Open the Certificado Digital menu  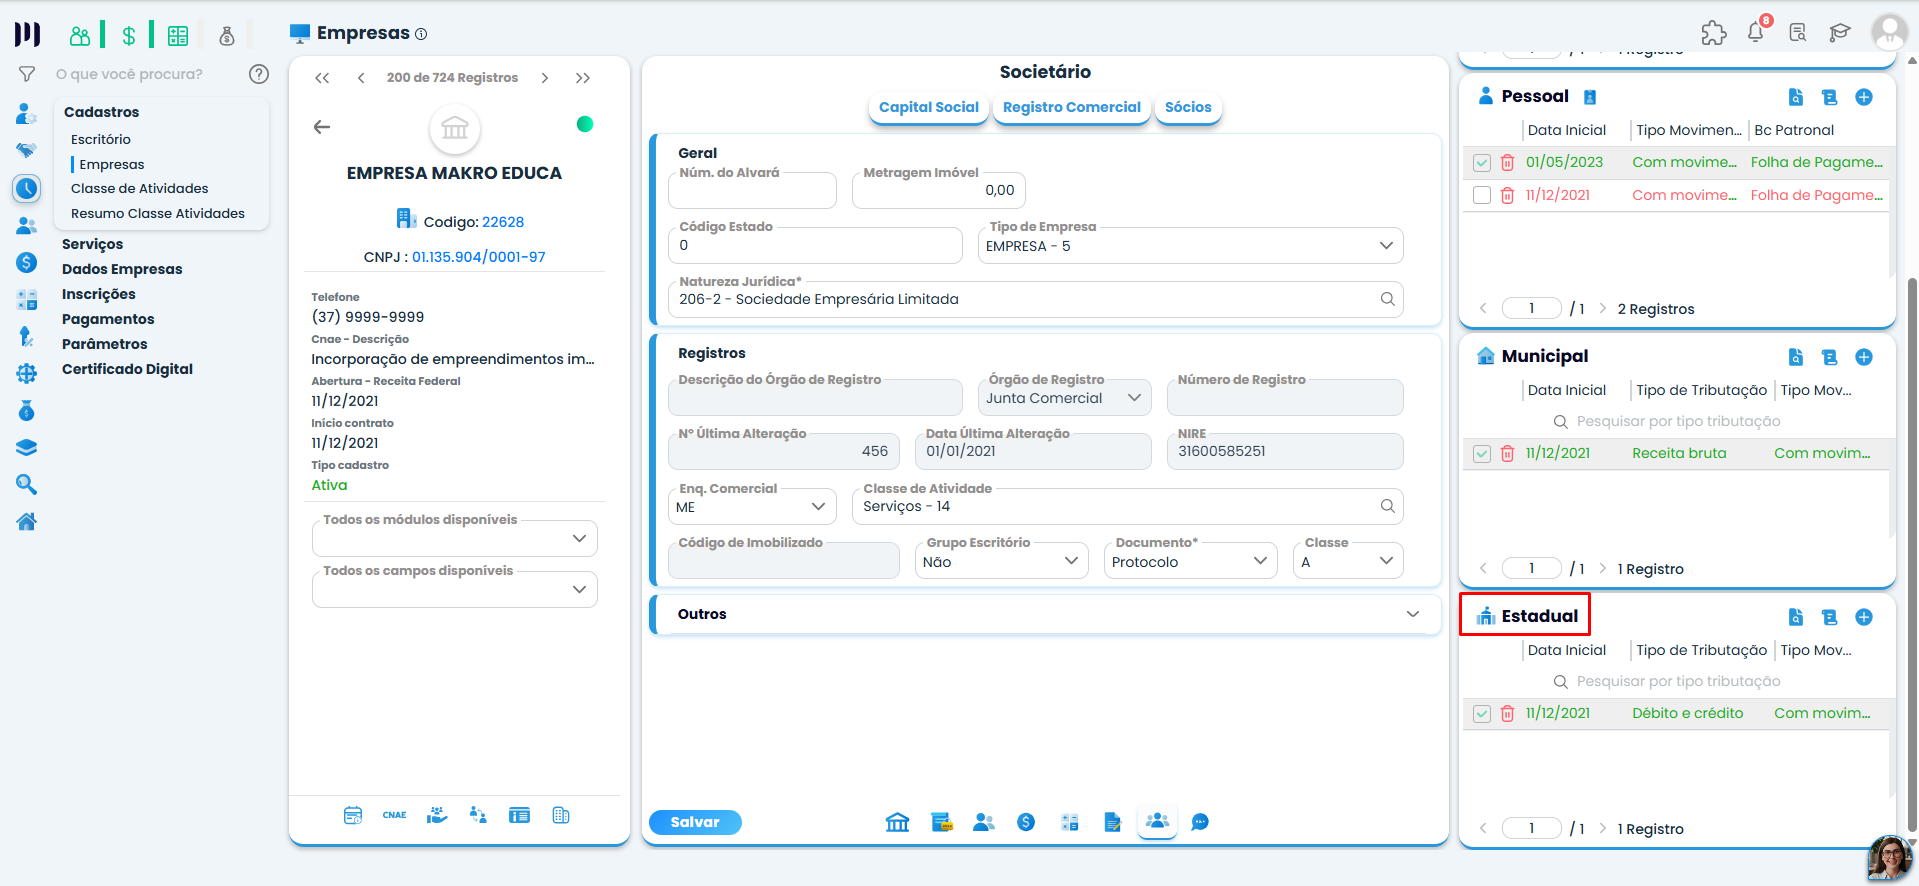coord(127,369)
